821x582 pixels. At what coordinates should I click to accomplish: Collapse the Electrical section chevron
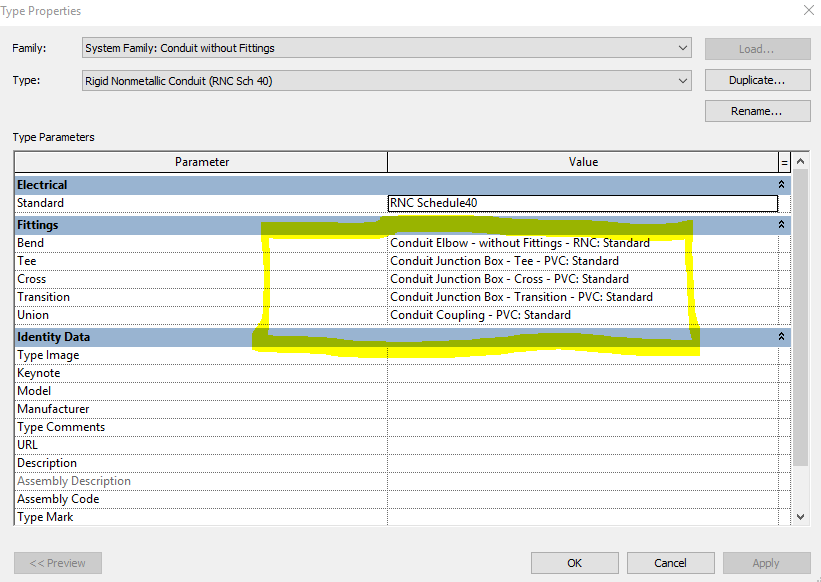click(x=781, y=184)
